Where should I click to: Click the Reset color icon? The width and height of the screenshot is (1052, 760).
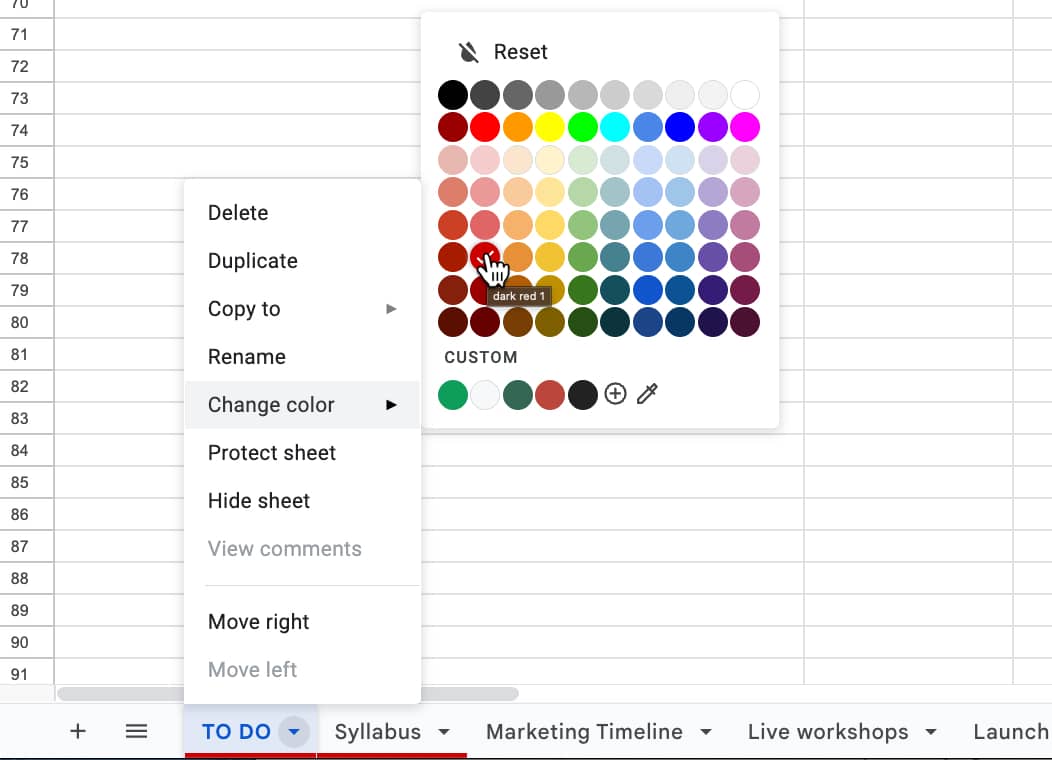click(468, 52)
